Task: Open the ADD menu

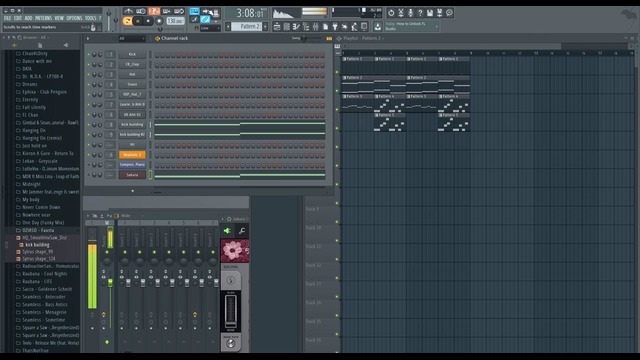Action: [28, 18]
